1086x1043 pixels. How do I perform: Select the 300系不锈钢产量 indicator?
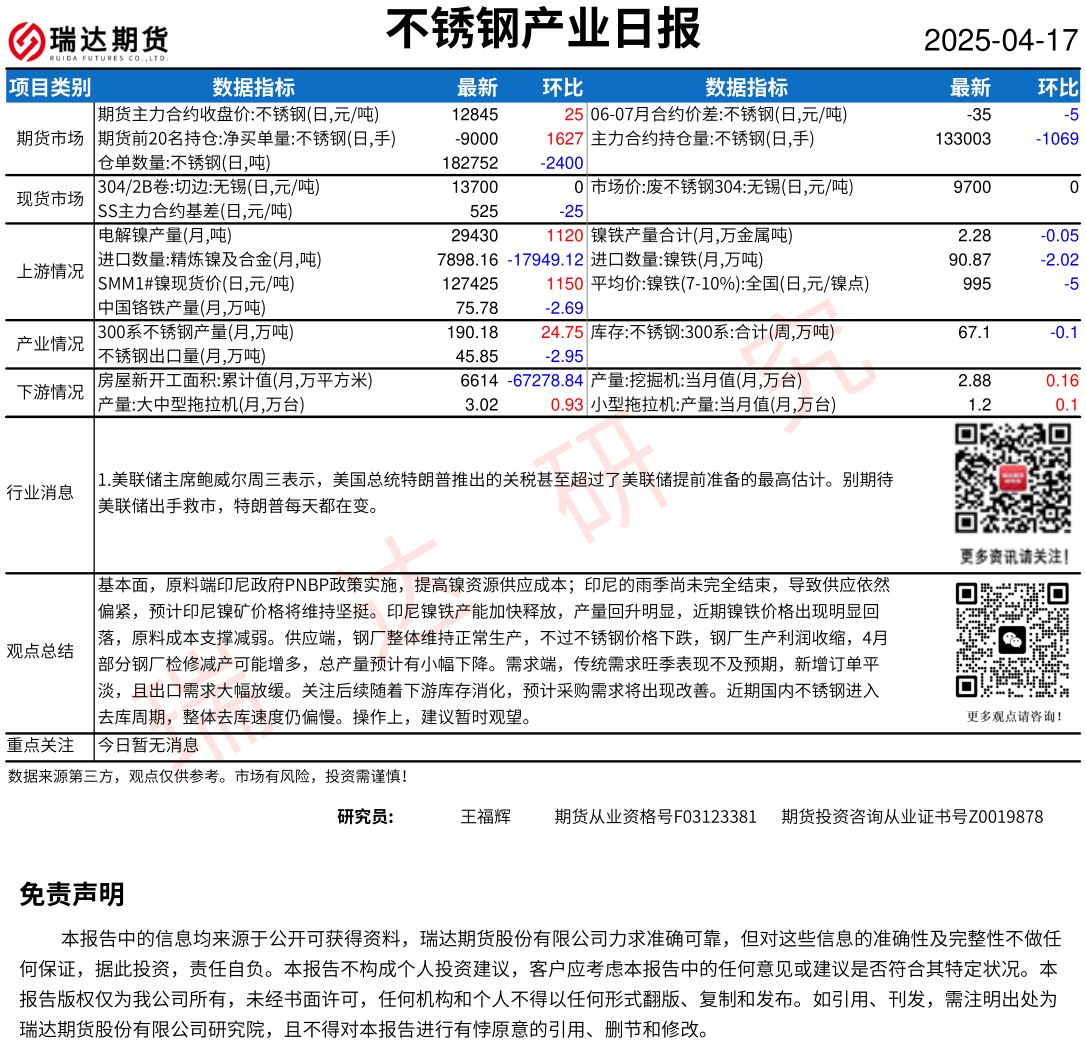coord(196,332)
